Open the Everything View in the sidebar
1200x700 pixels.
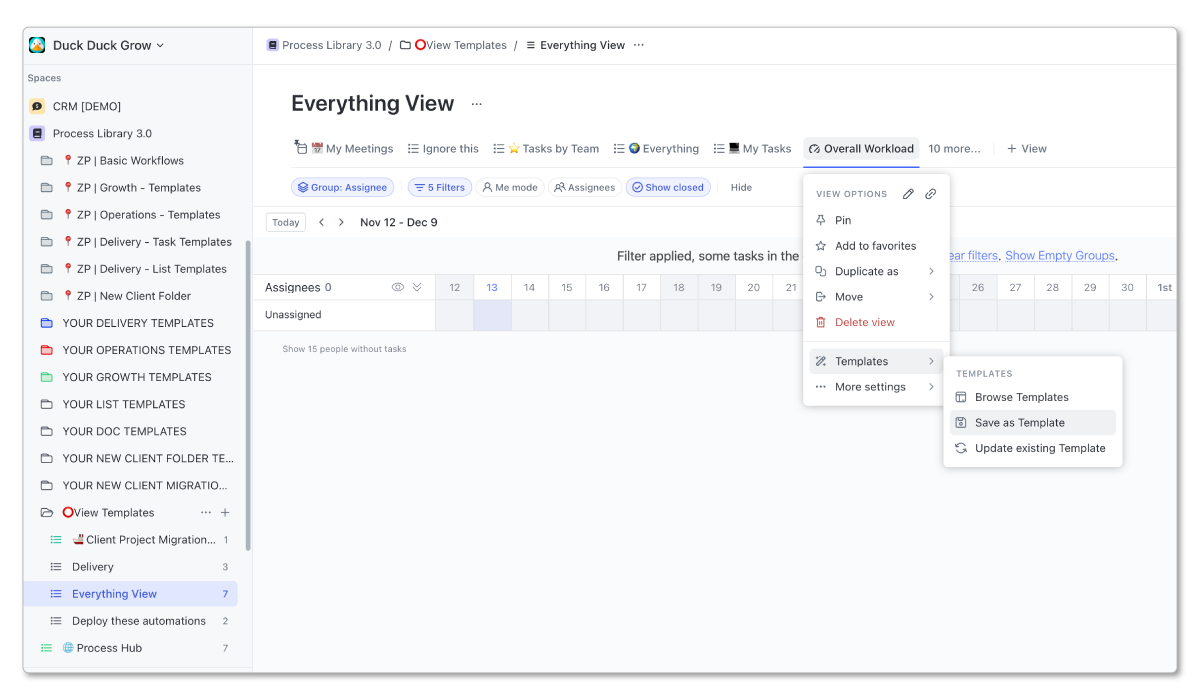[114, 593]
